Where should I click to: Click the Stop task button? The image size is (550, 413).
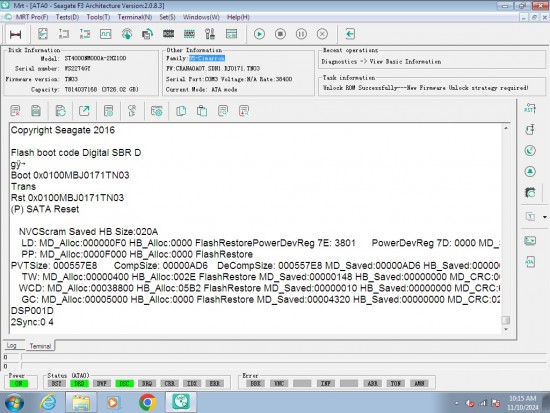(280, 34)
